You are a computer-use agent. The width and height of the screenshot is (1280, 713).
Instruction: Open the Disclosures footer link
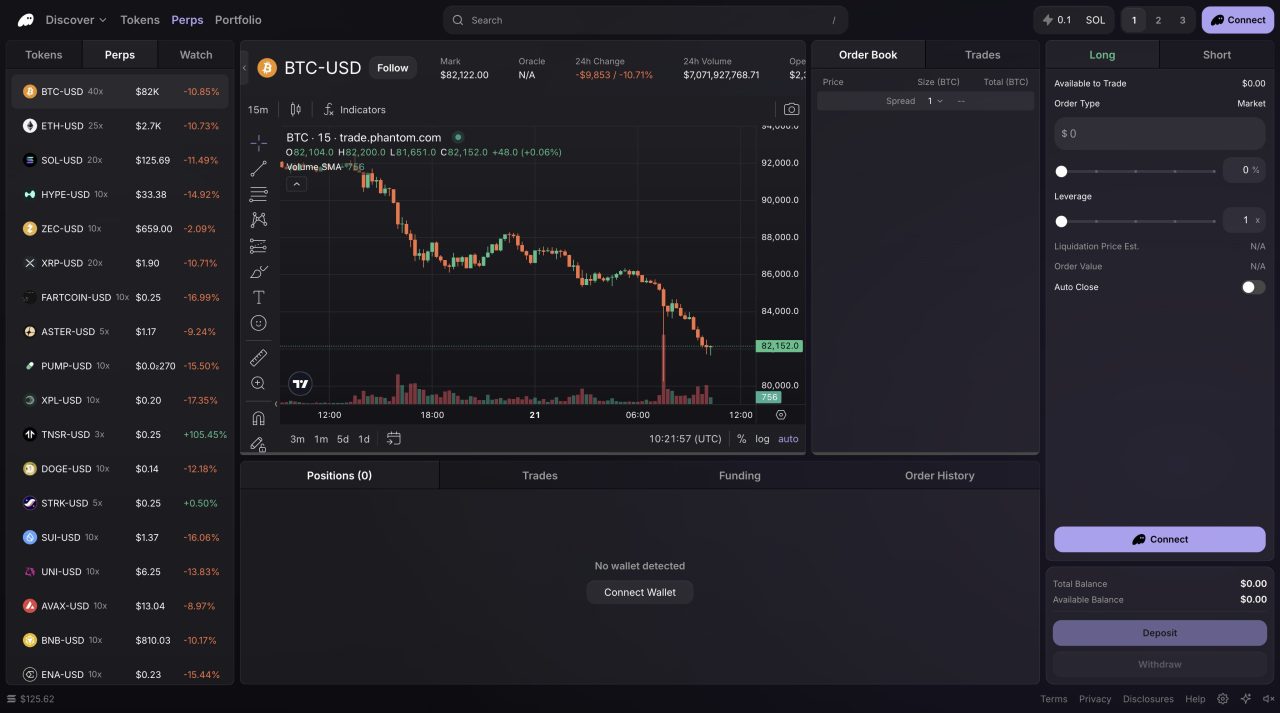[1148, 699]
